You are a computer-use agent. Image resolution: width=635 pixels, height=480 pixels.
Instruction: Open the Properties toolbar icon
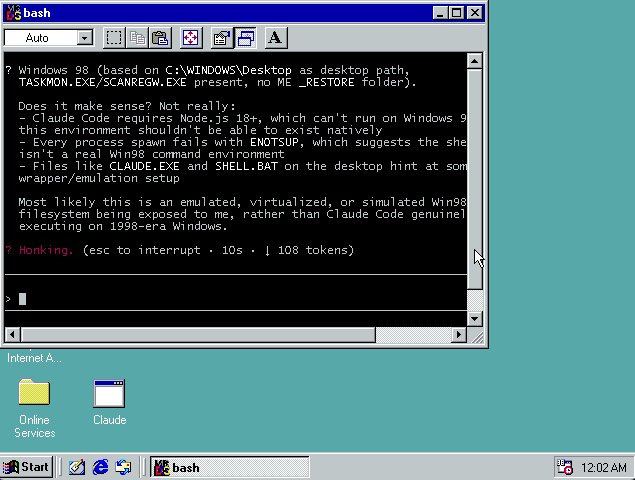point(222,38)
